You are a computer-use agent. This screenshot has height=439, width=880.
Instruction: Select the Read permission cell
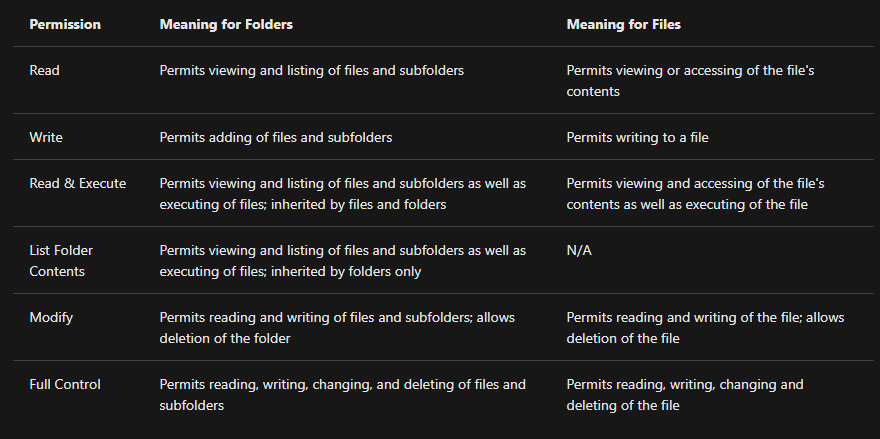(x=44, y=71)
